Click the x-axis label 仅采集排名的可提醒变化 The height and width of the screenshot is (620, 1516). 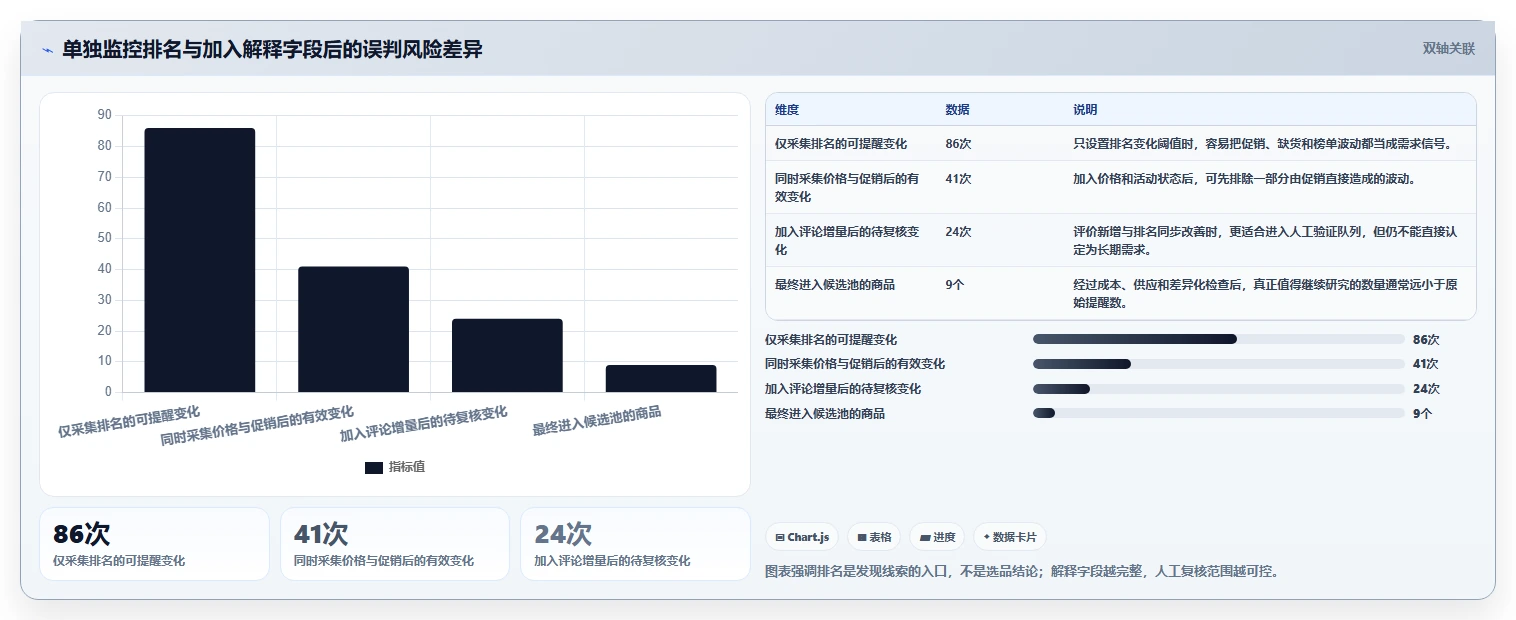click(128, 421)
